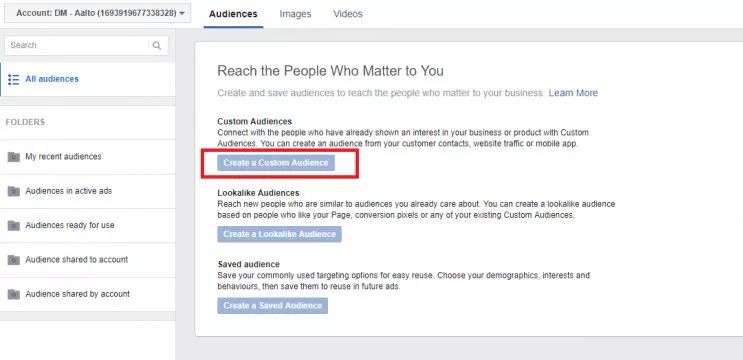Click the search magnifier icon
The image size is (743, 360).
tap(156, 45)
